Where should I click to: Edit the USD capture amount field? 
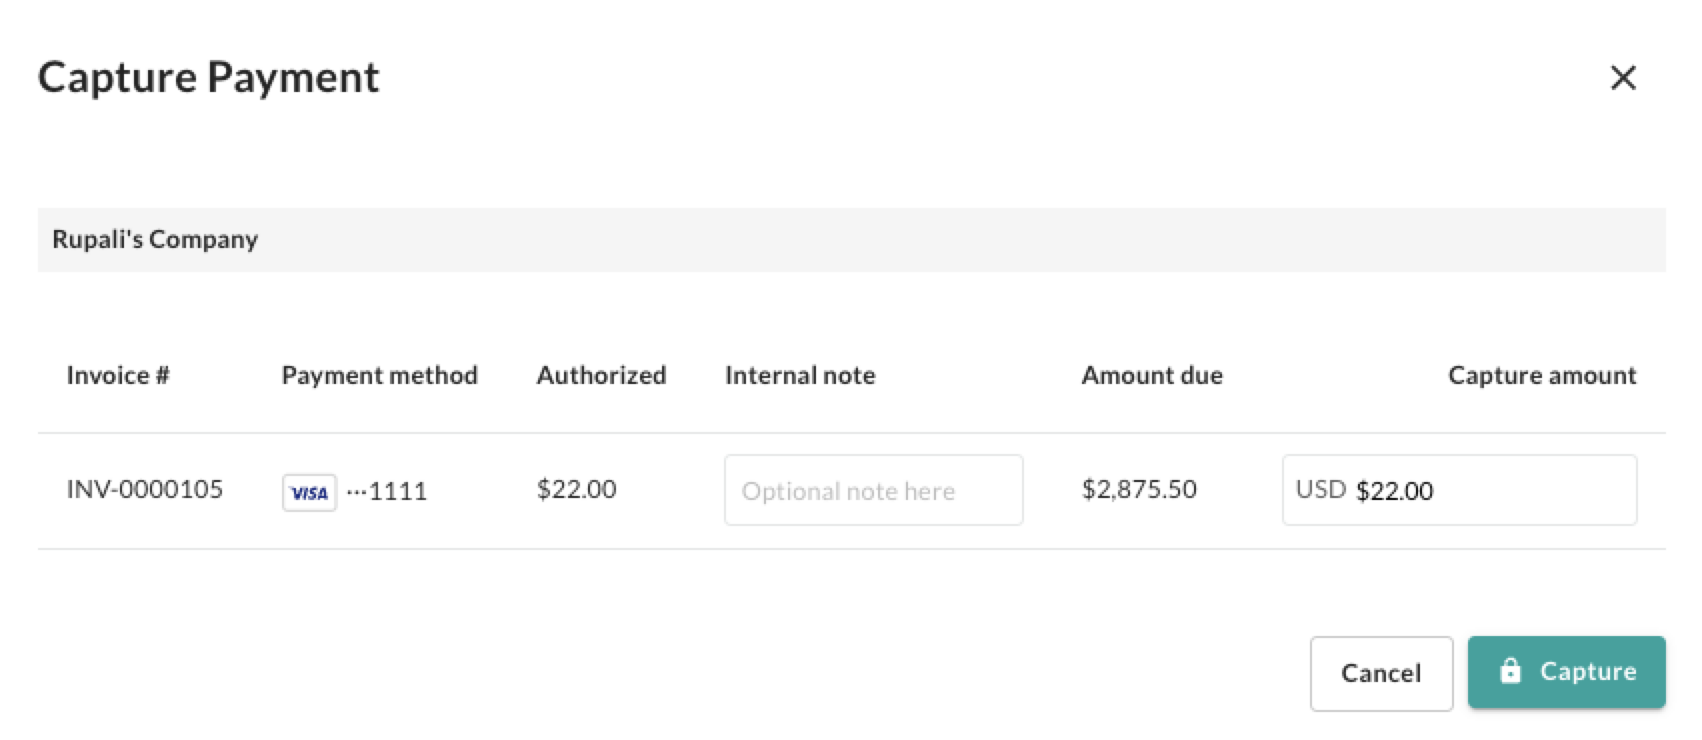(1459, 490)
